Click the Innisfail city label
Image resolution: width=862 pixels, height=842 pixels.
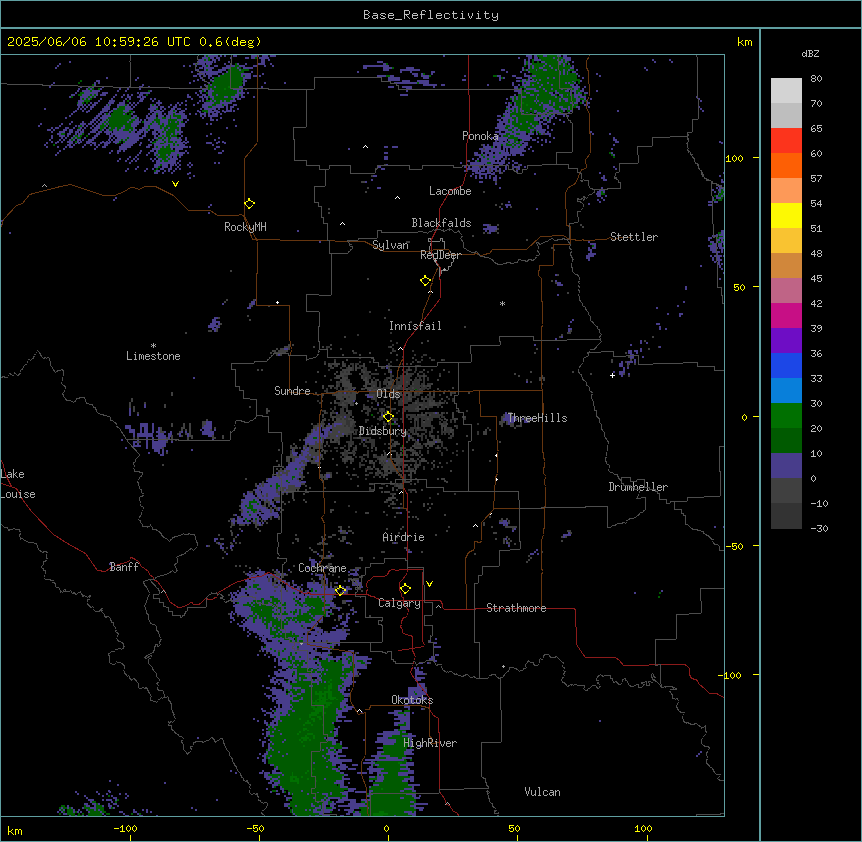pos(415,326)
